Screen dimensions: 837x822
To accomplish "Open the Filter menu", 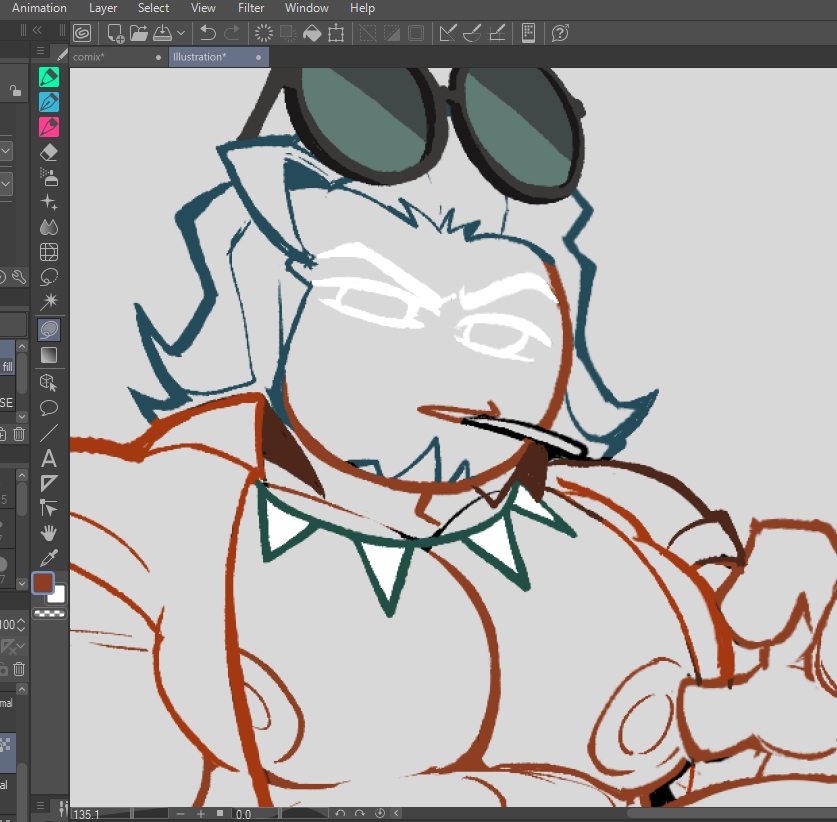I will [251, 8].
